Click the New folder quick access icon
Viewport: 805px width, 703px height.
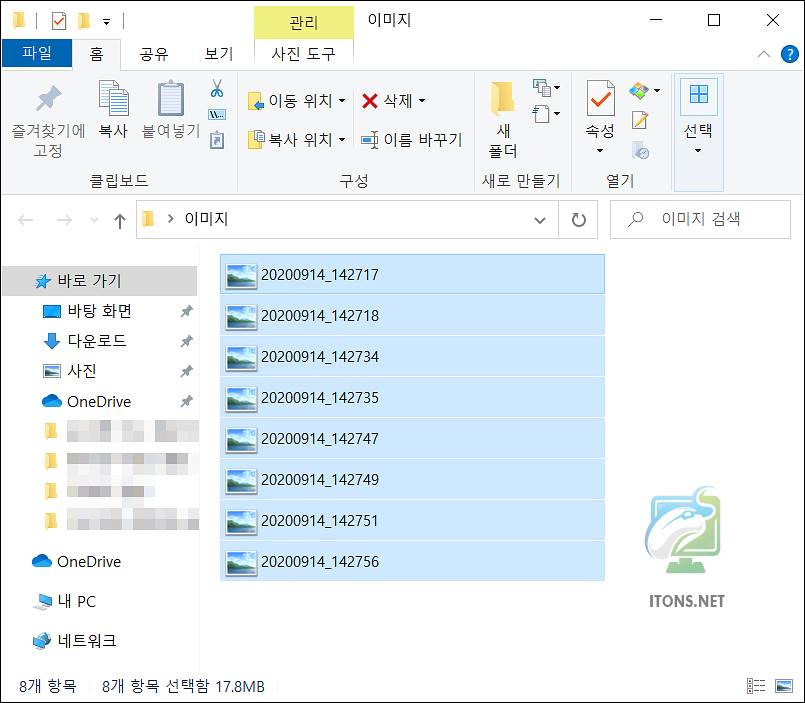coord(84,21)
